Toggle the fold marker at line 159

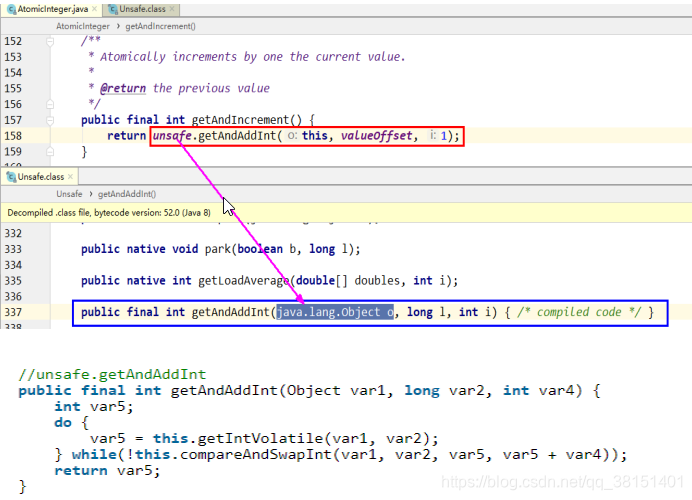(50, 152)
